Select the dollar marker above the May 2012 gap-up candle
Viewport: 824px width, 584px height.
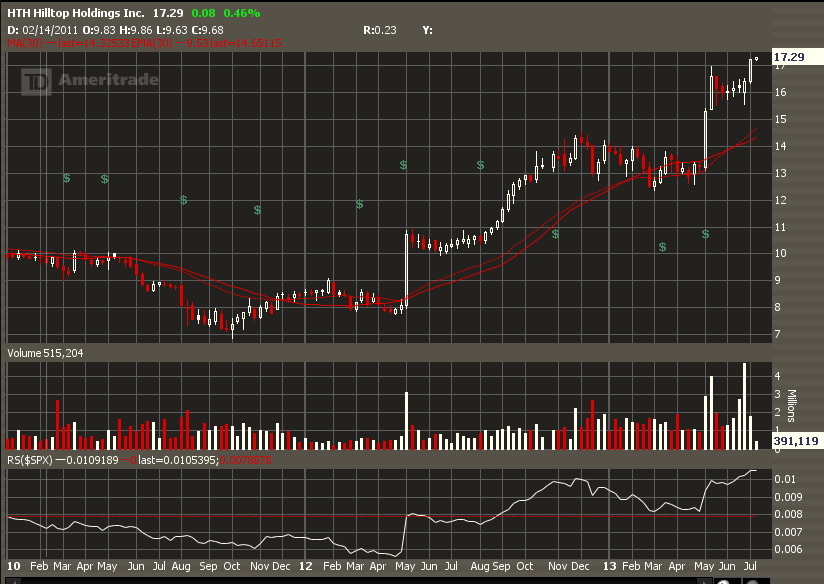[x=403, y=164]
